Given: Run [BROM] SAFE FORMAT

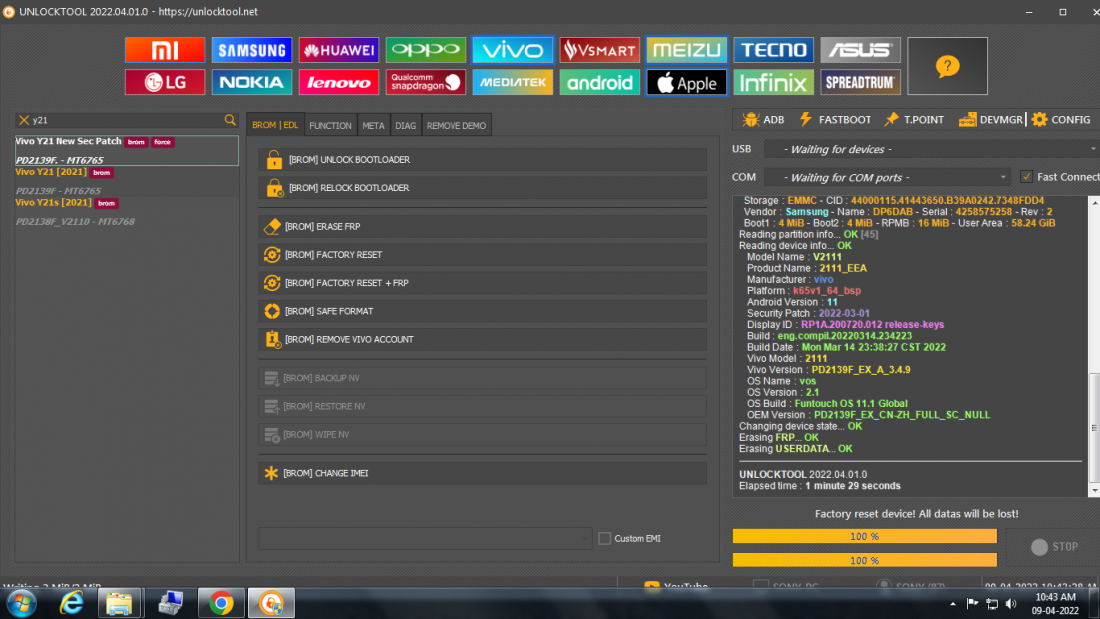Looking at the screenshot, I should click(483, 310).
